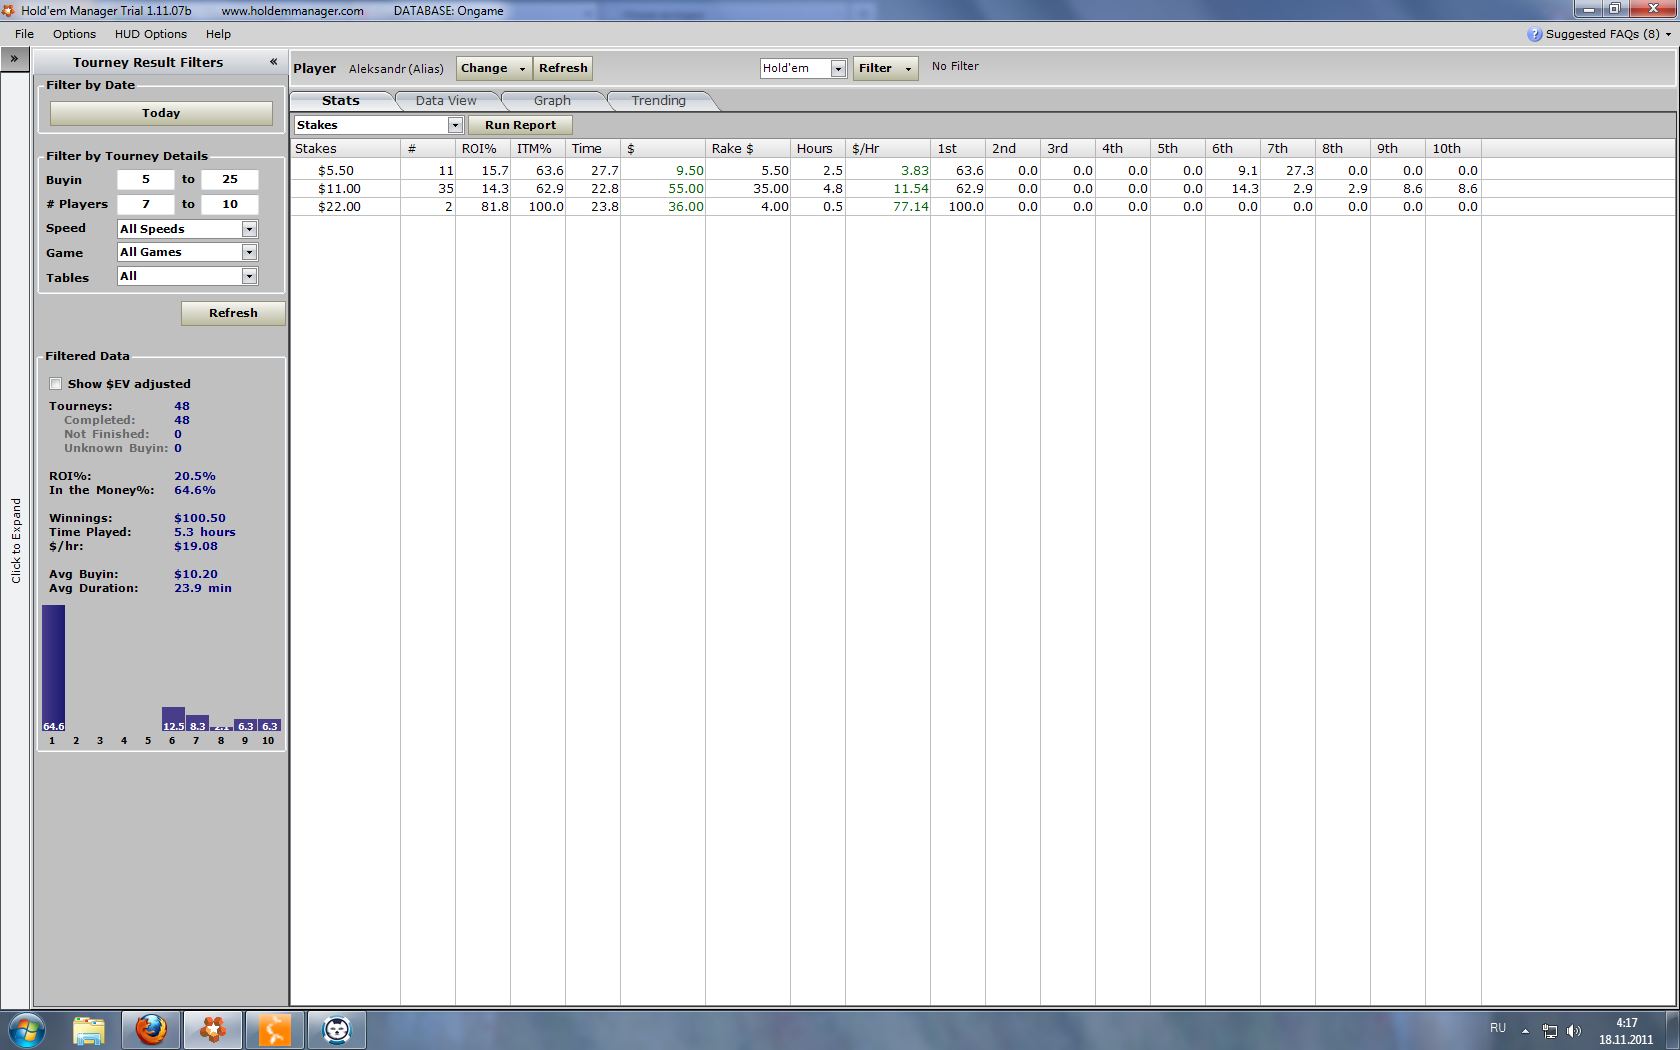Open Firefox from the taskbar

tap(151, 1029)
